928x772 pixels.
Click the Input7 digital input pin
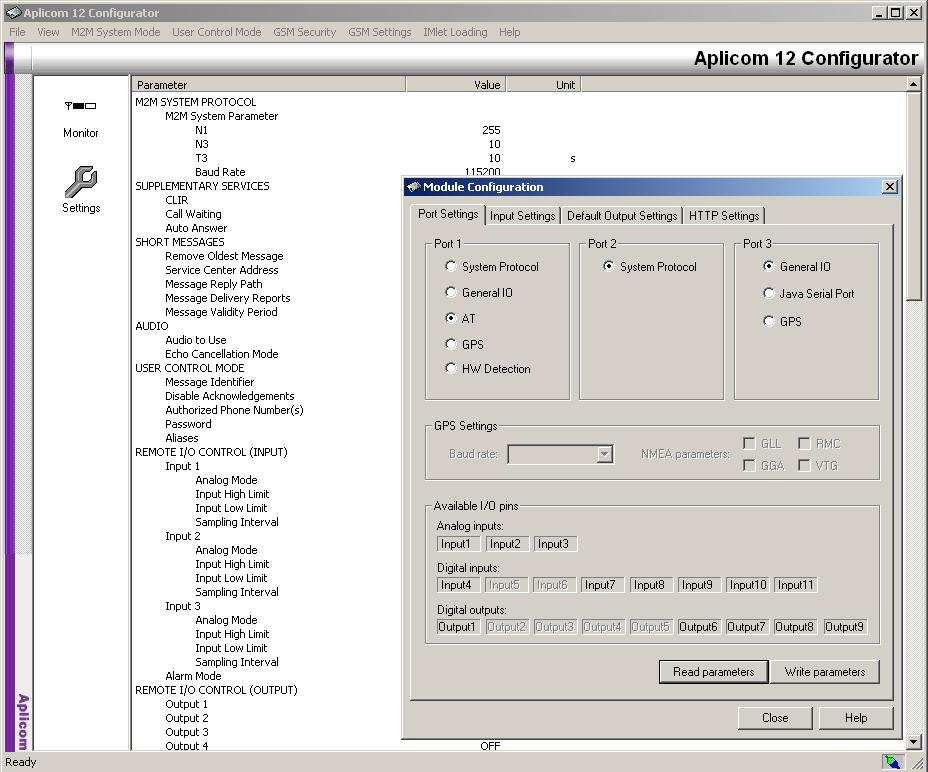coord(601,585)
